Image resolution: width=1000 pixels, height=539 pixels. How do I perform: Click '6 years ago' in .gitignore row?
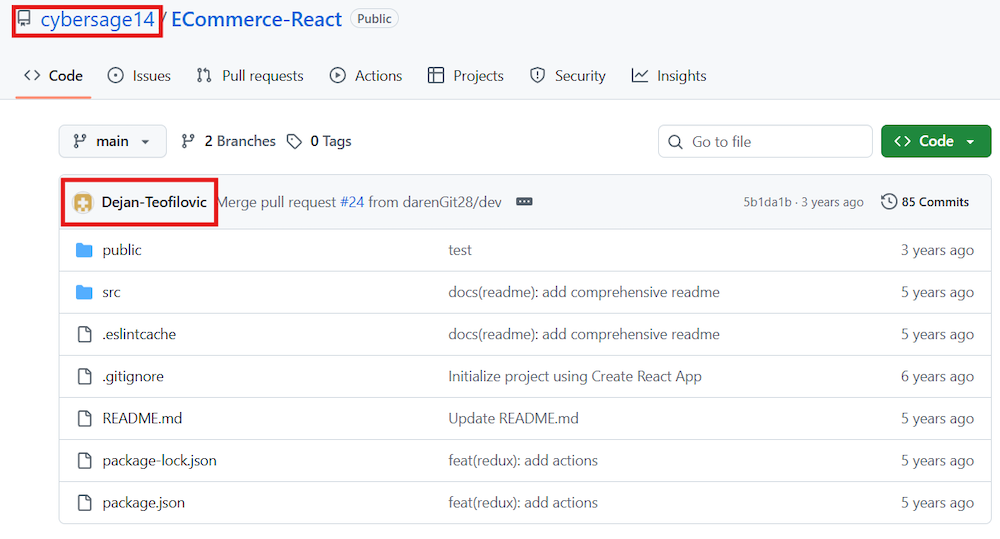pos(937,376)
